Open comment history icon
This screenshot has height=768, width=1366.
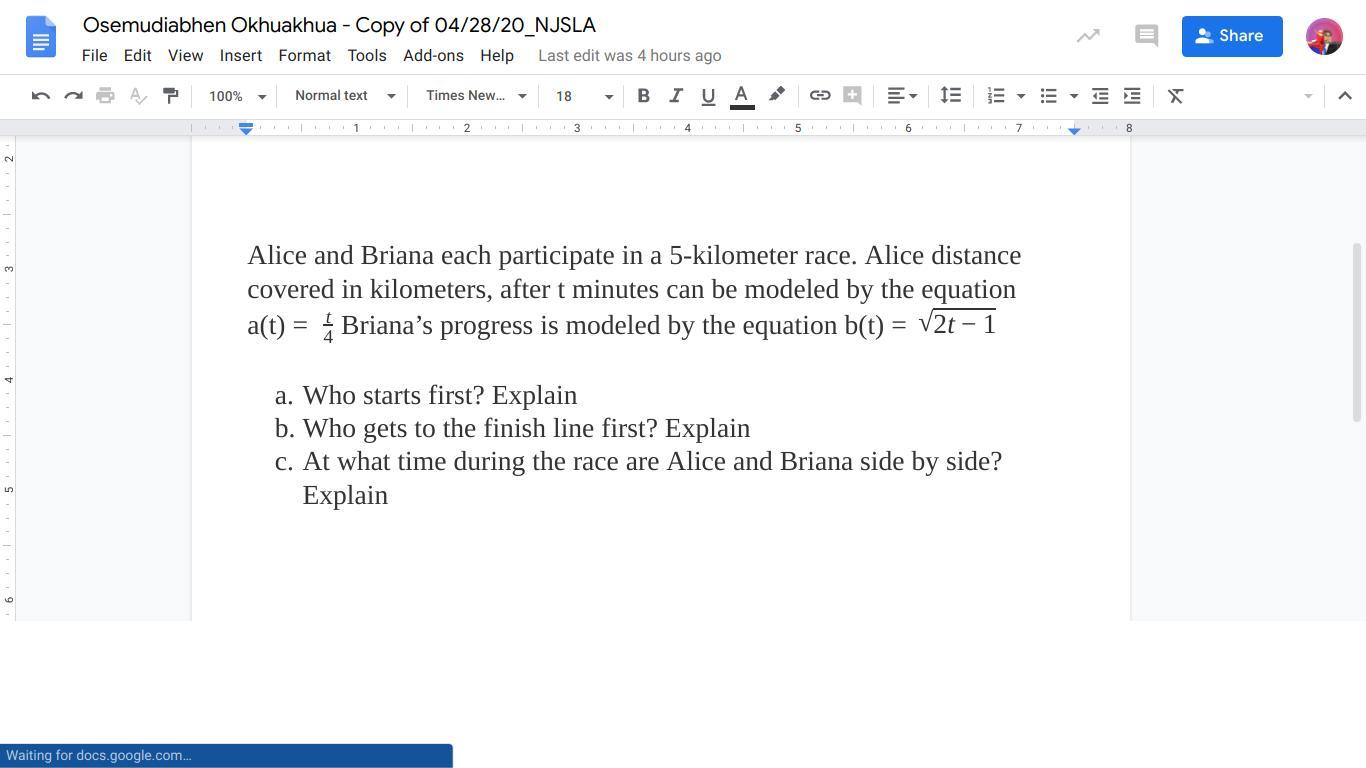pyautogui.click(x=1146, y=36)
